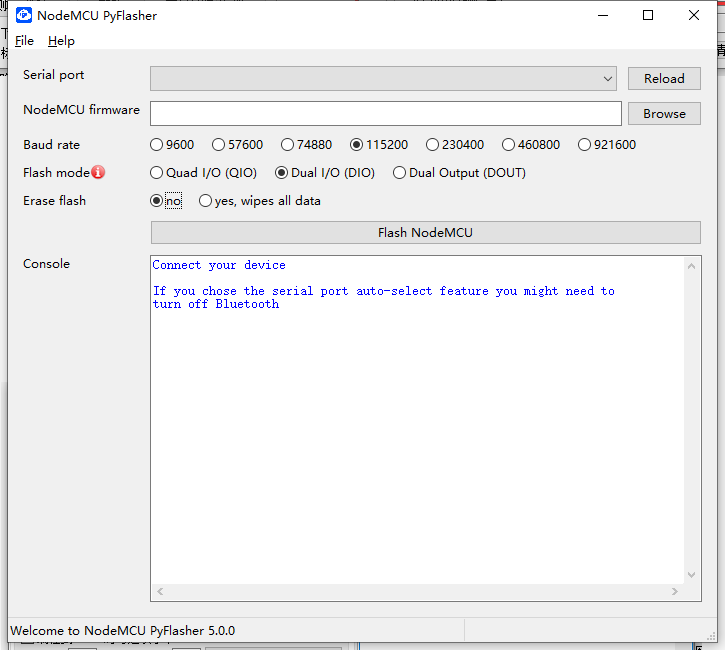This screenshot has height=650, width=725.
Task: Click 'Connect your device' console text
Action: click(219, 265)
